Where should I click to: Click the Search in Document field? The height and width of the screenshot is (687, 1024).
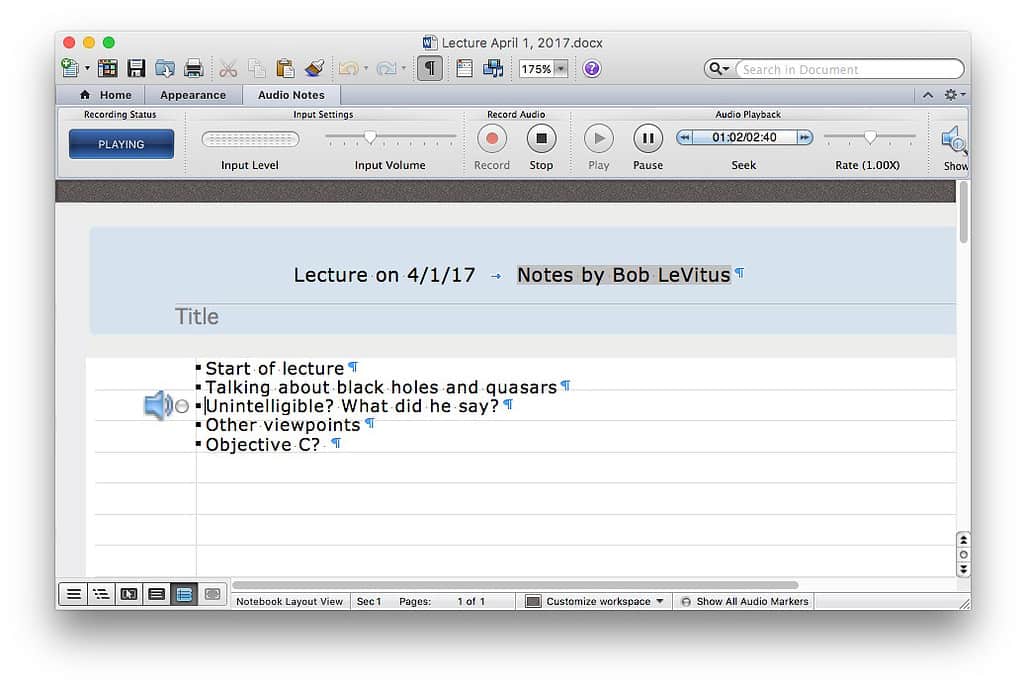click(849, 69)
